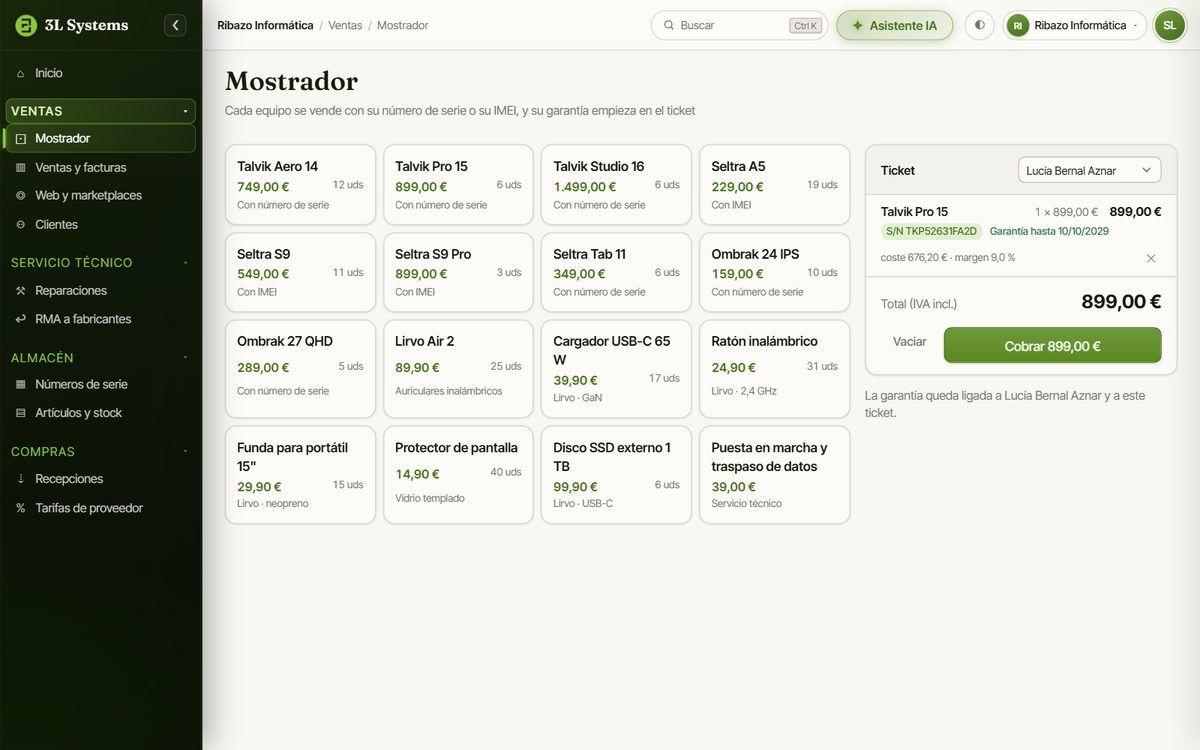Add Talvik Studio 16 to ticket
Screen dimensions: 1200x750
(616, 185)
